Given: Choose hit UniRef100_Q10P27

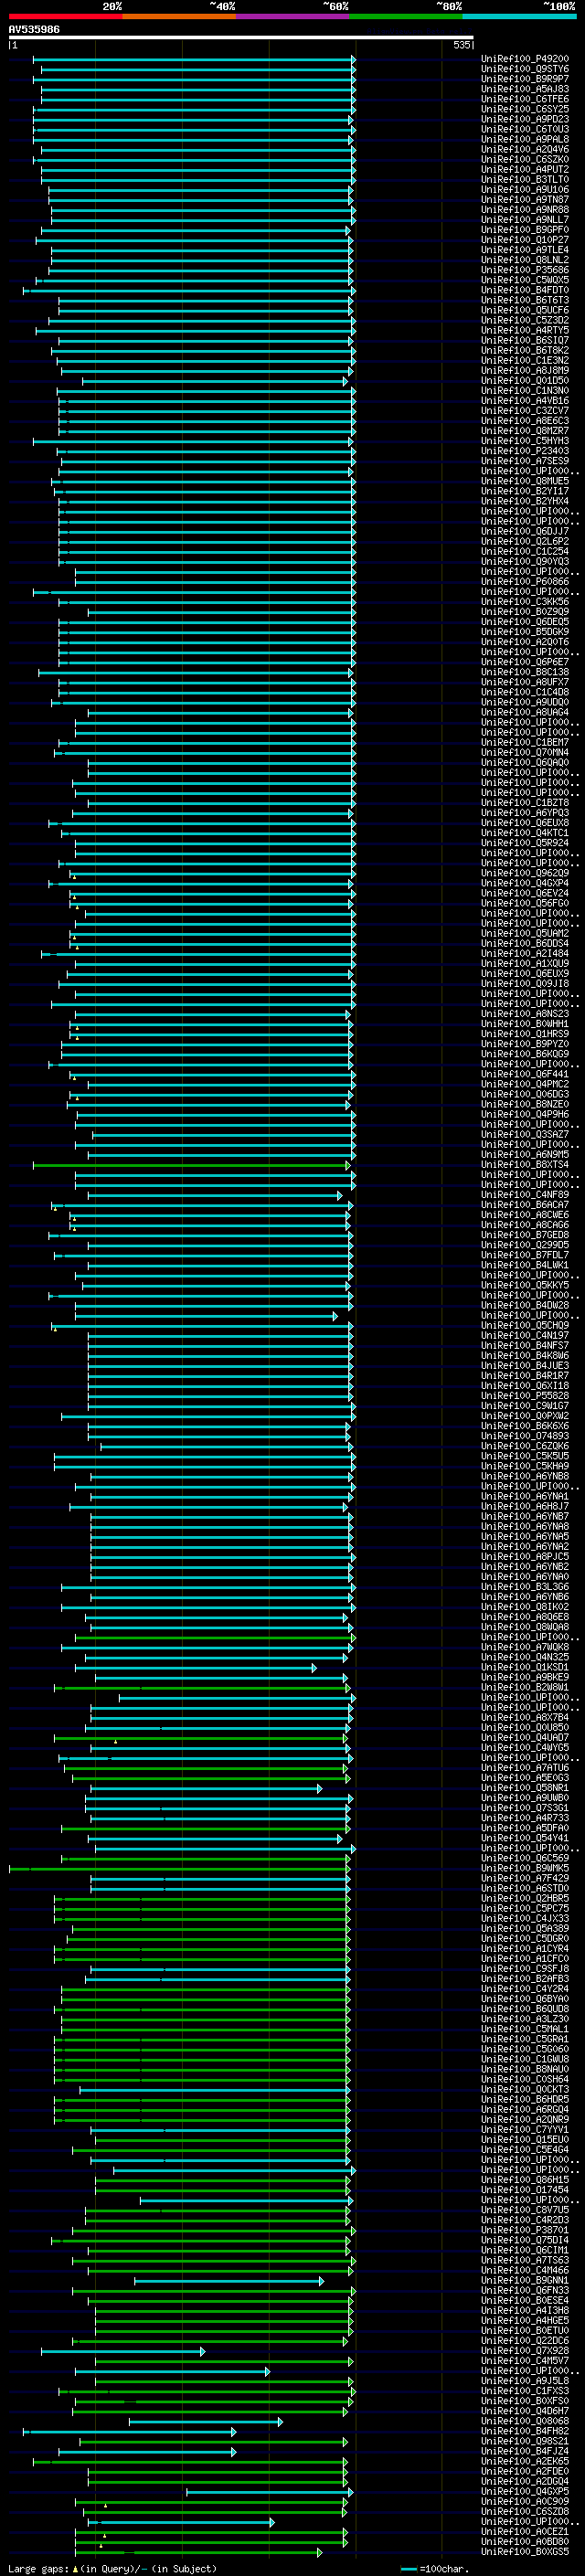Looking at the screenshot, I should pos(524,240).
